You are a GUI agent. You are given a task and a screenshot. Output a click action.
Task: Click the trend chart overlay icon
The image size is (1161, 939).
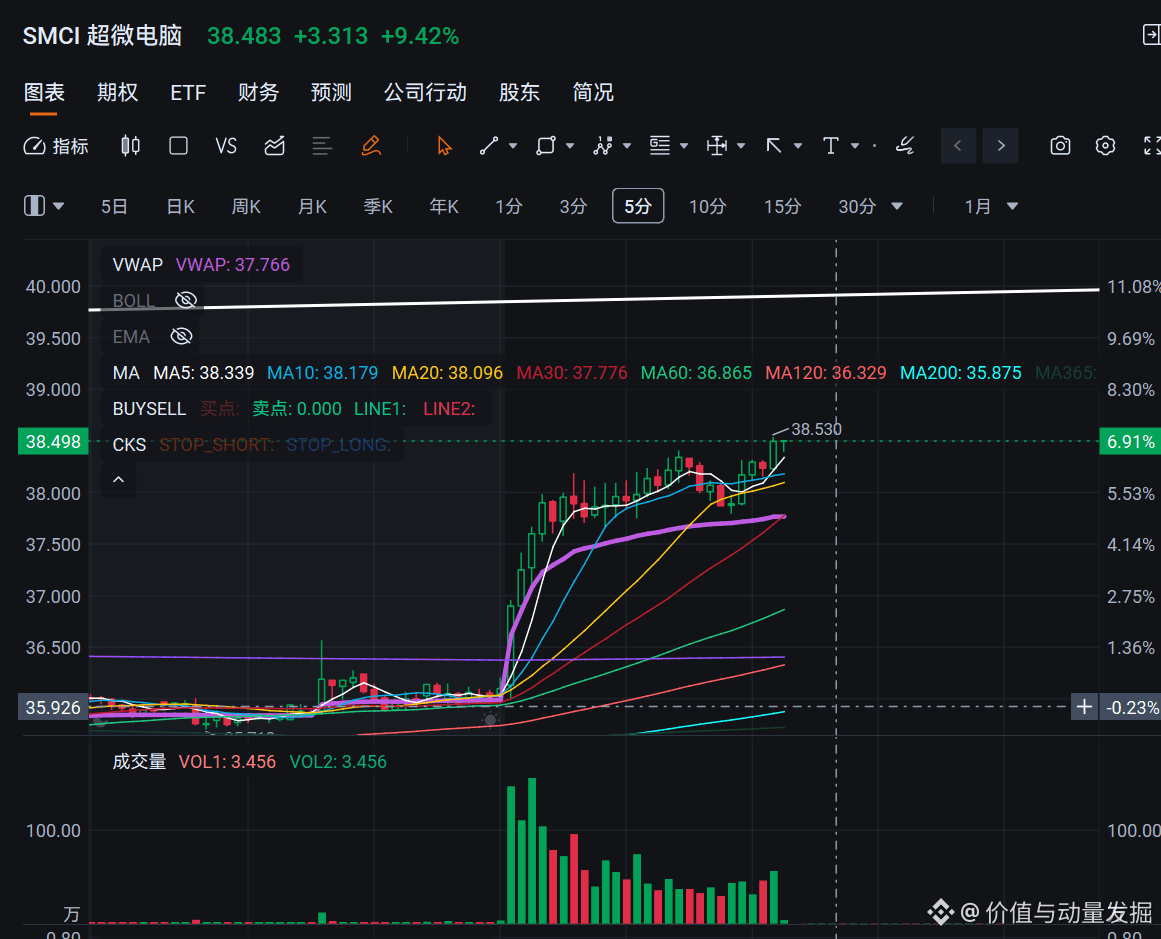tap(274, 146)
